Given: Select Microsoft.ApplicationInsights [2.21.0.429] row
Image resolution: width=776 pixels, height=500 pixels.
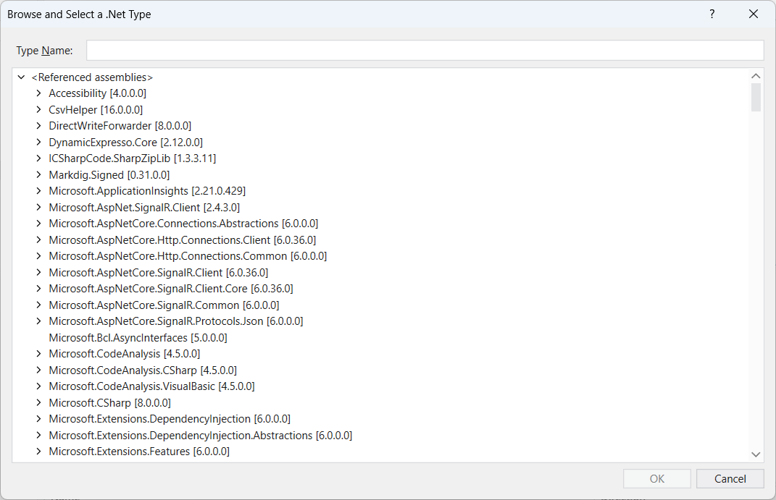Looking at the screenshot, I should (147, 191).
